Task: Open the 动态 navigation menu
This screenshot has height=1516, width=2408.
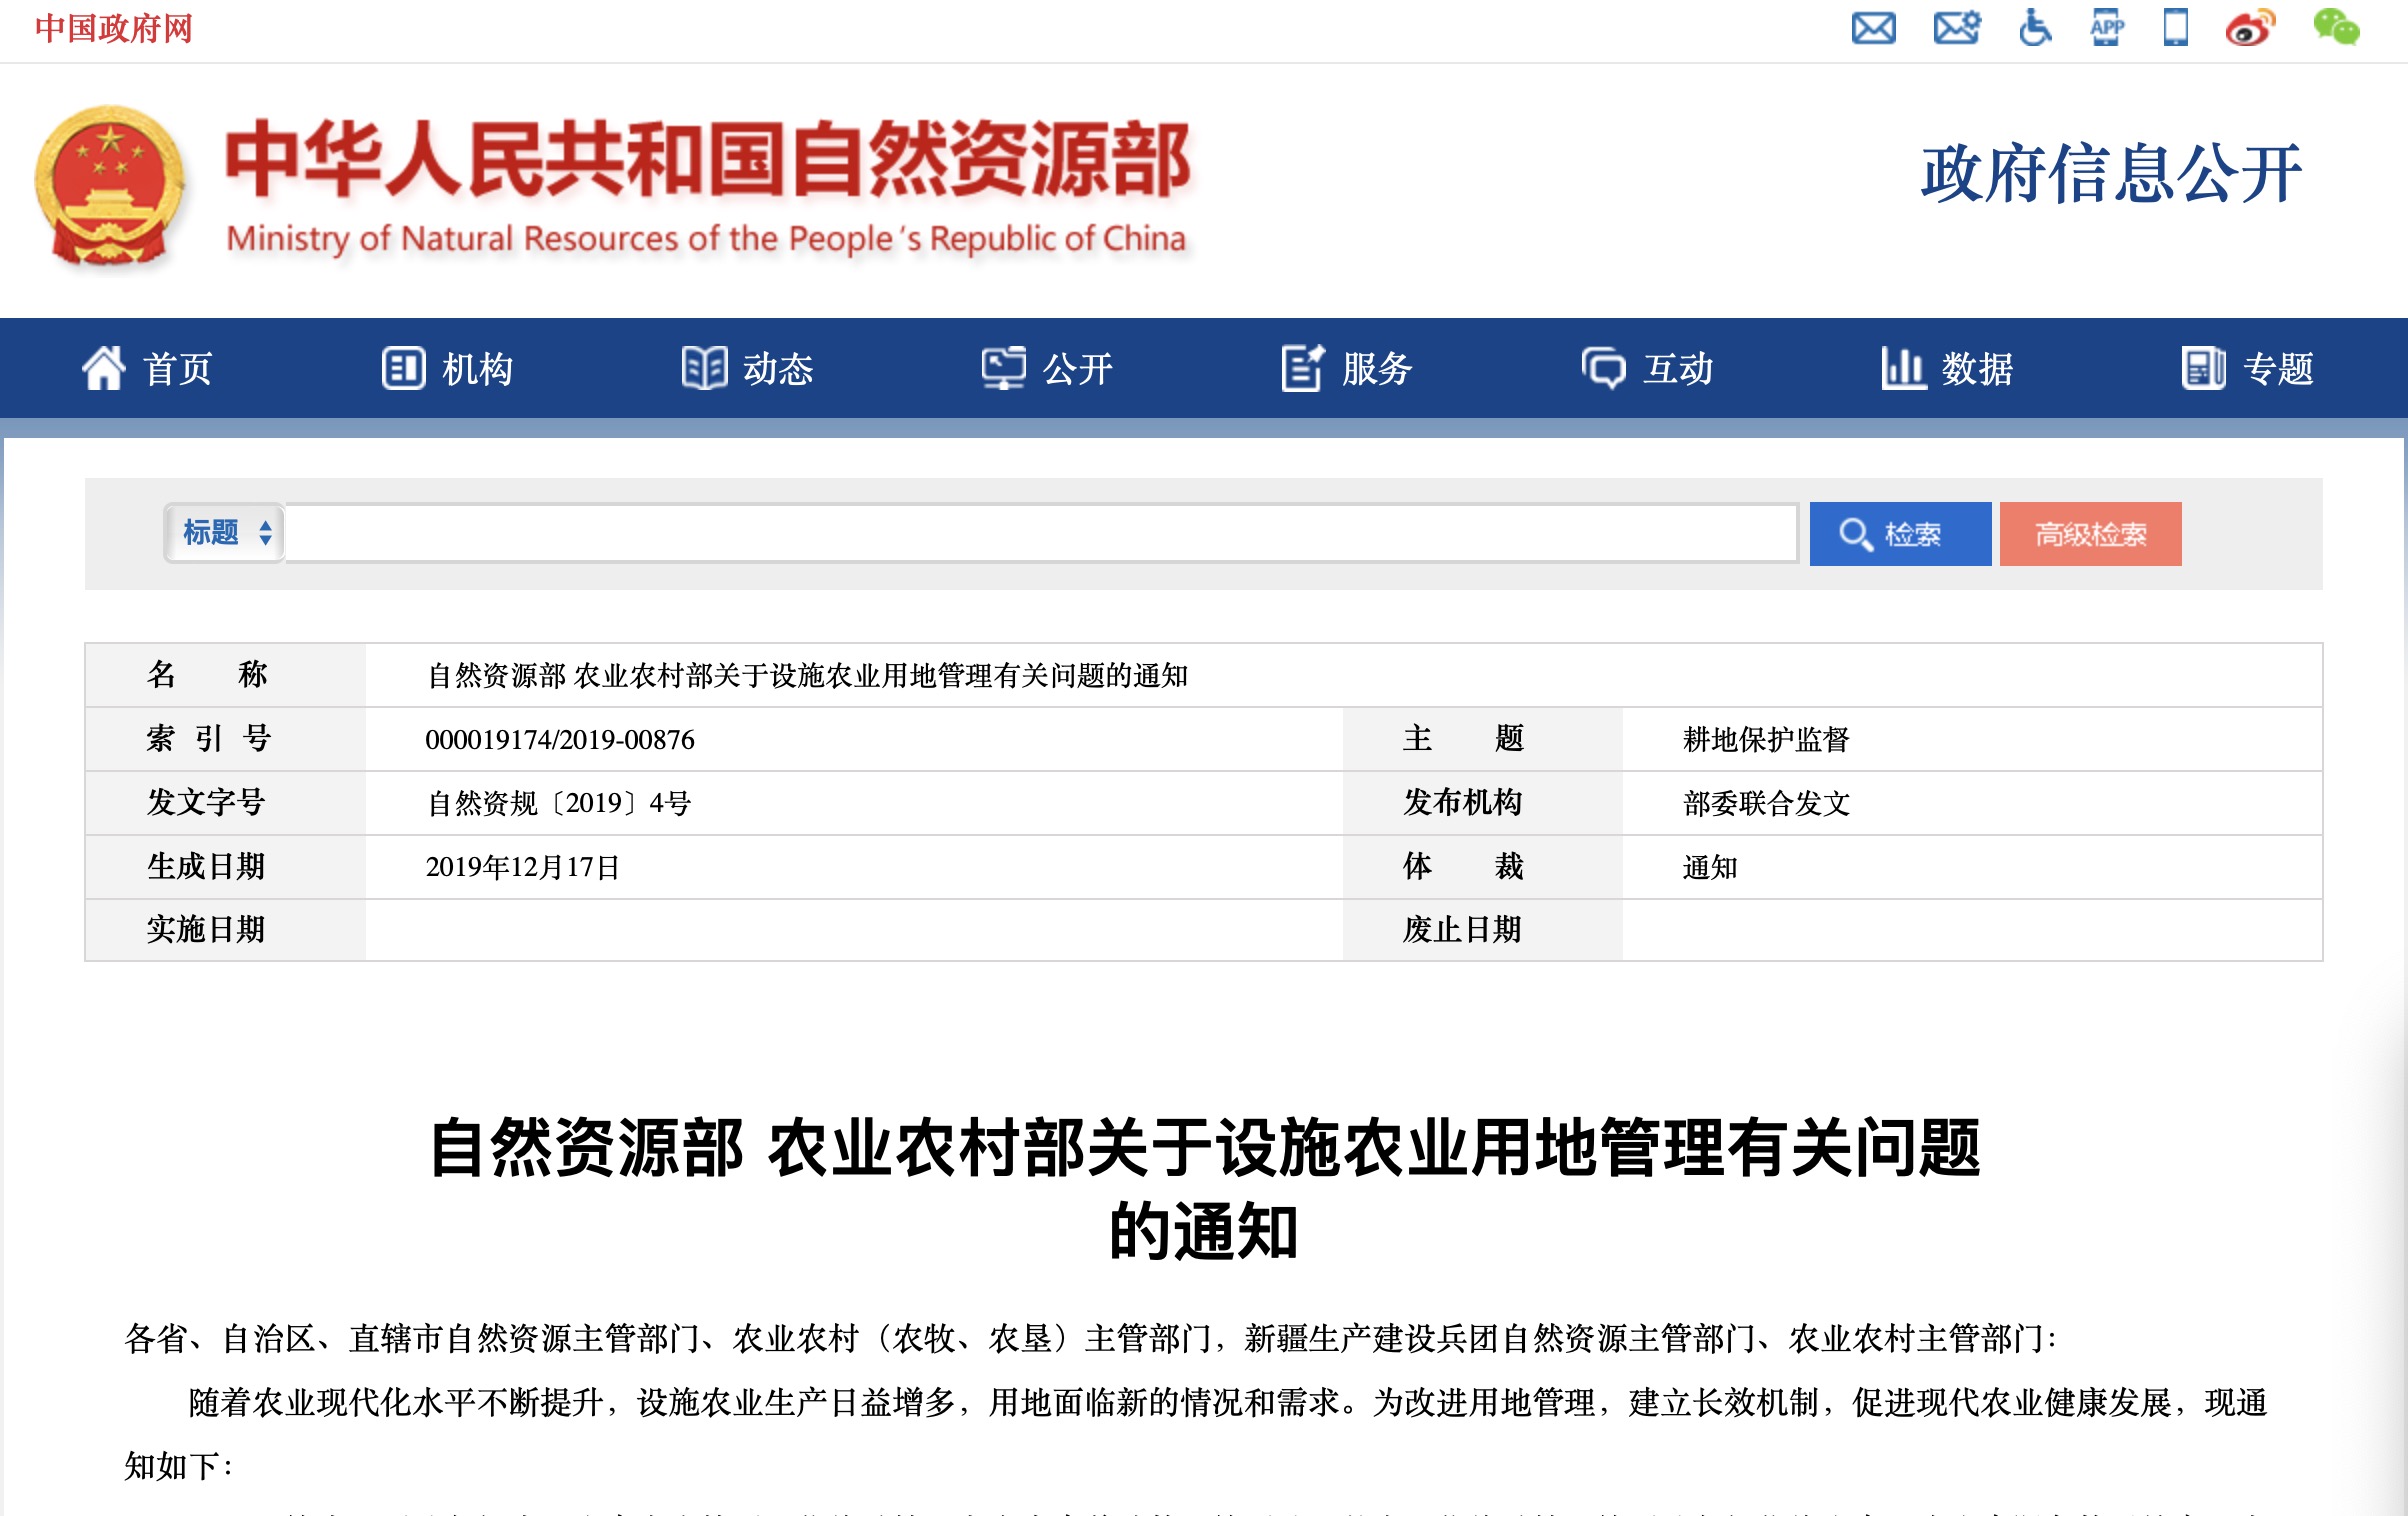Action: coord(748,368)
